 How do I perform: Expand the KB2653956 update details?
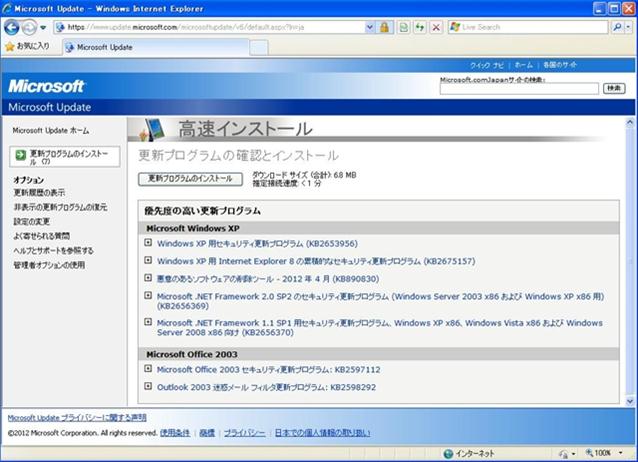click(x=148, y=243)
